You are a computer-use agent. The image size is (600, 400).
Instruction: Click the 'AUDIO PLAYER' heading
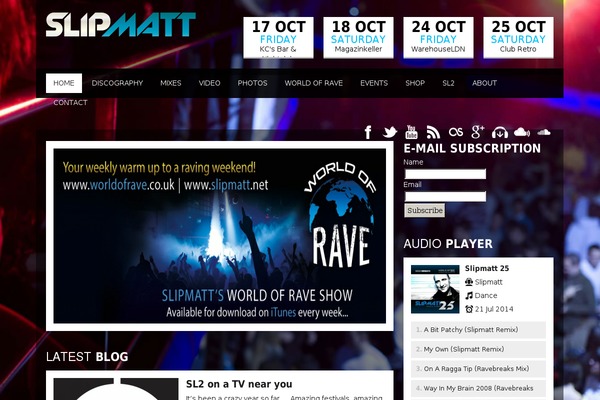[448, 243]
